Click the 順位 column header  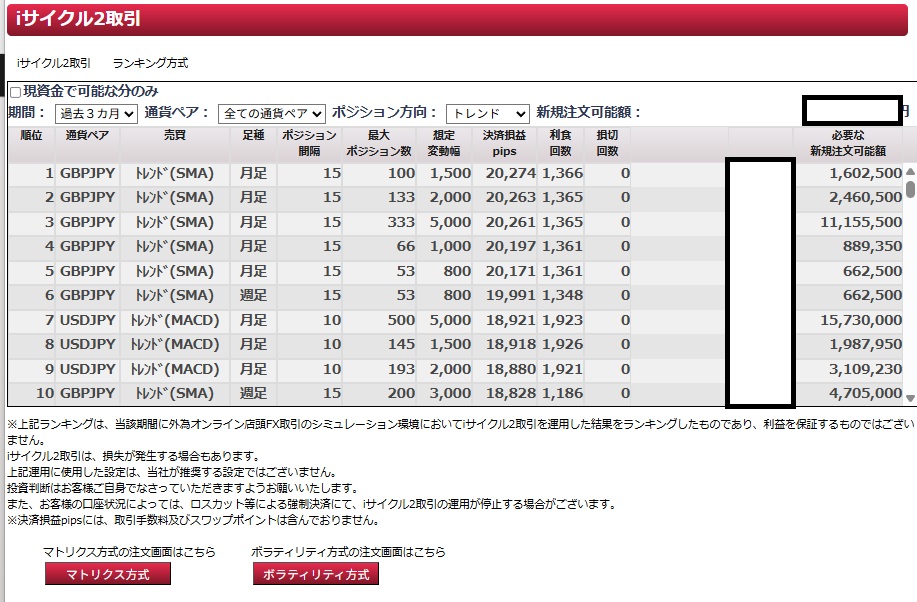click(x=32, y=135)
